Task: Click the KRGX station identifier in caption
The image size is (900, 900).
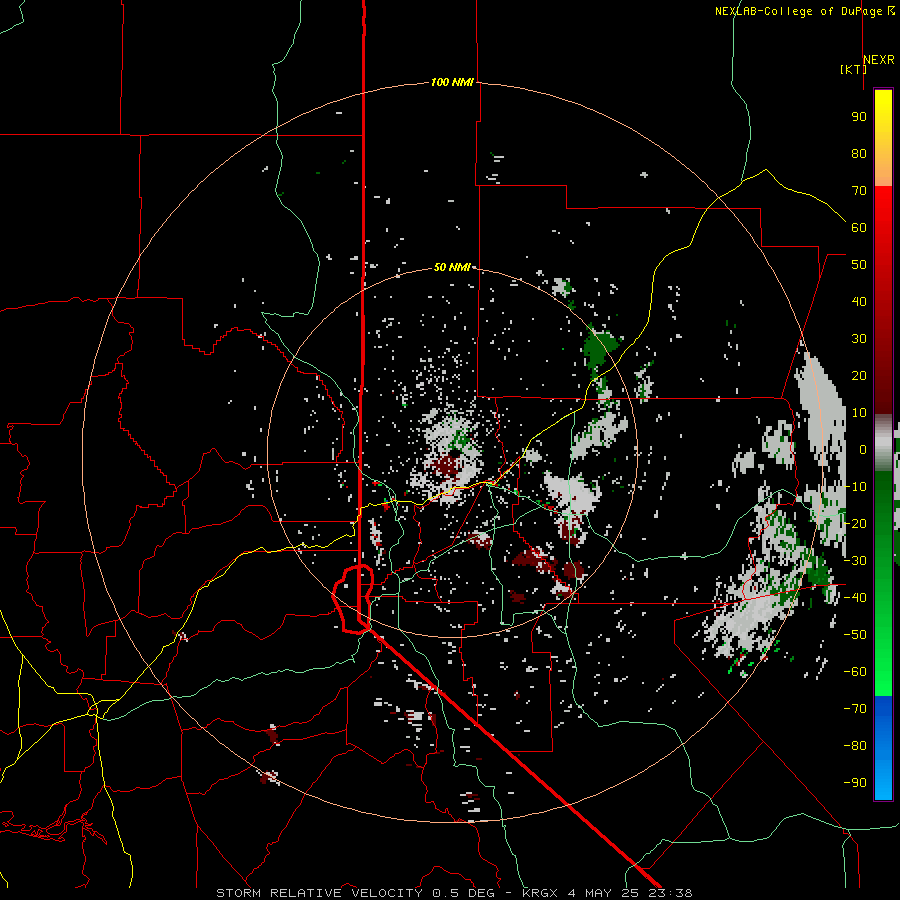Action: pos(541,893)
